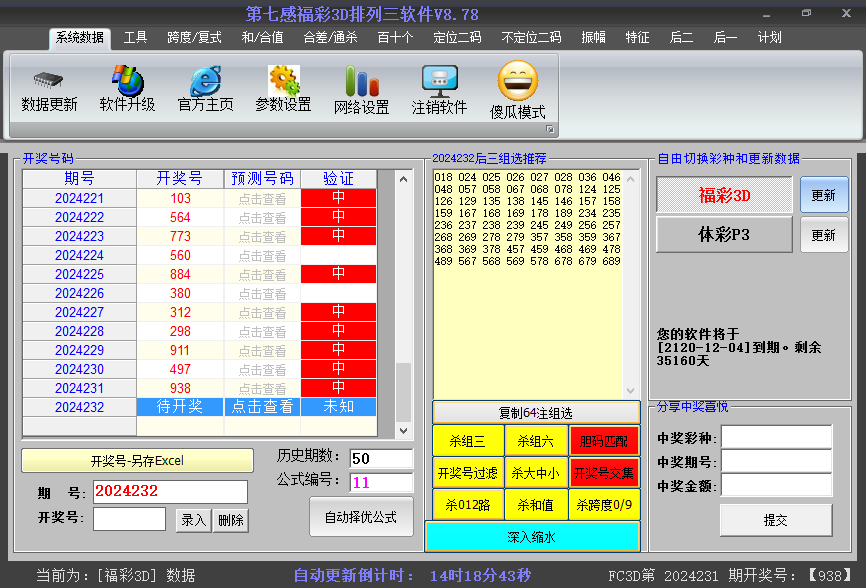
Task: Click draw table scrollbar up arrow
Action: coord(403,179)
